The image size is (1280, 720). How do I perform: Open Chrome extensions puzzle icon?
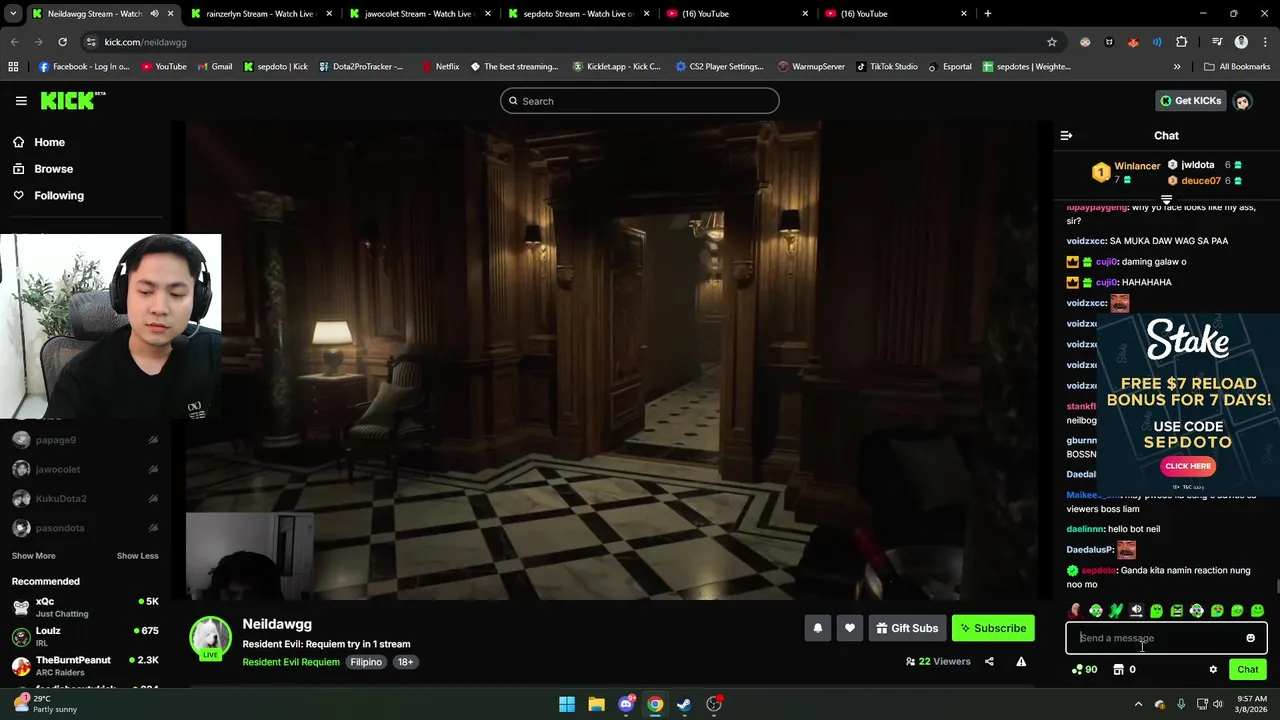pyautogui.click(x=1181, y=42)
